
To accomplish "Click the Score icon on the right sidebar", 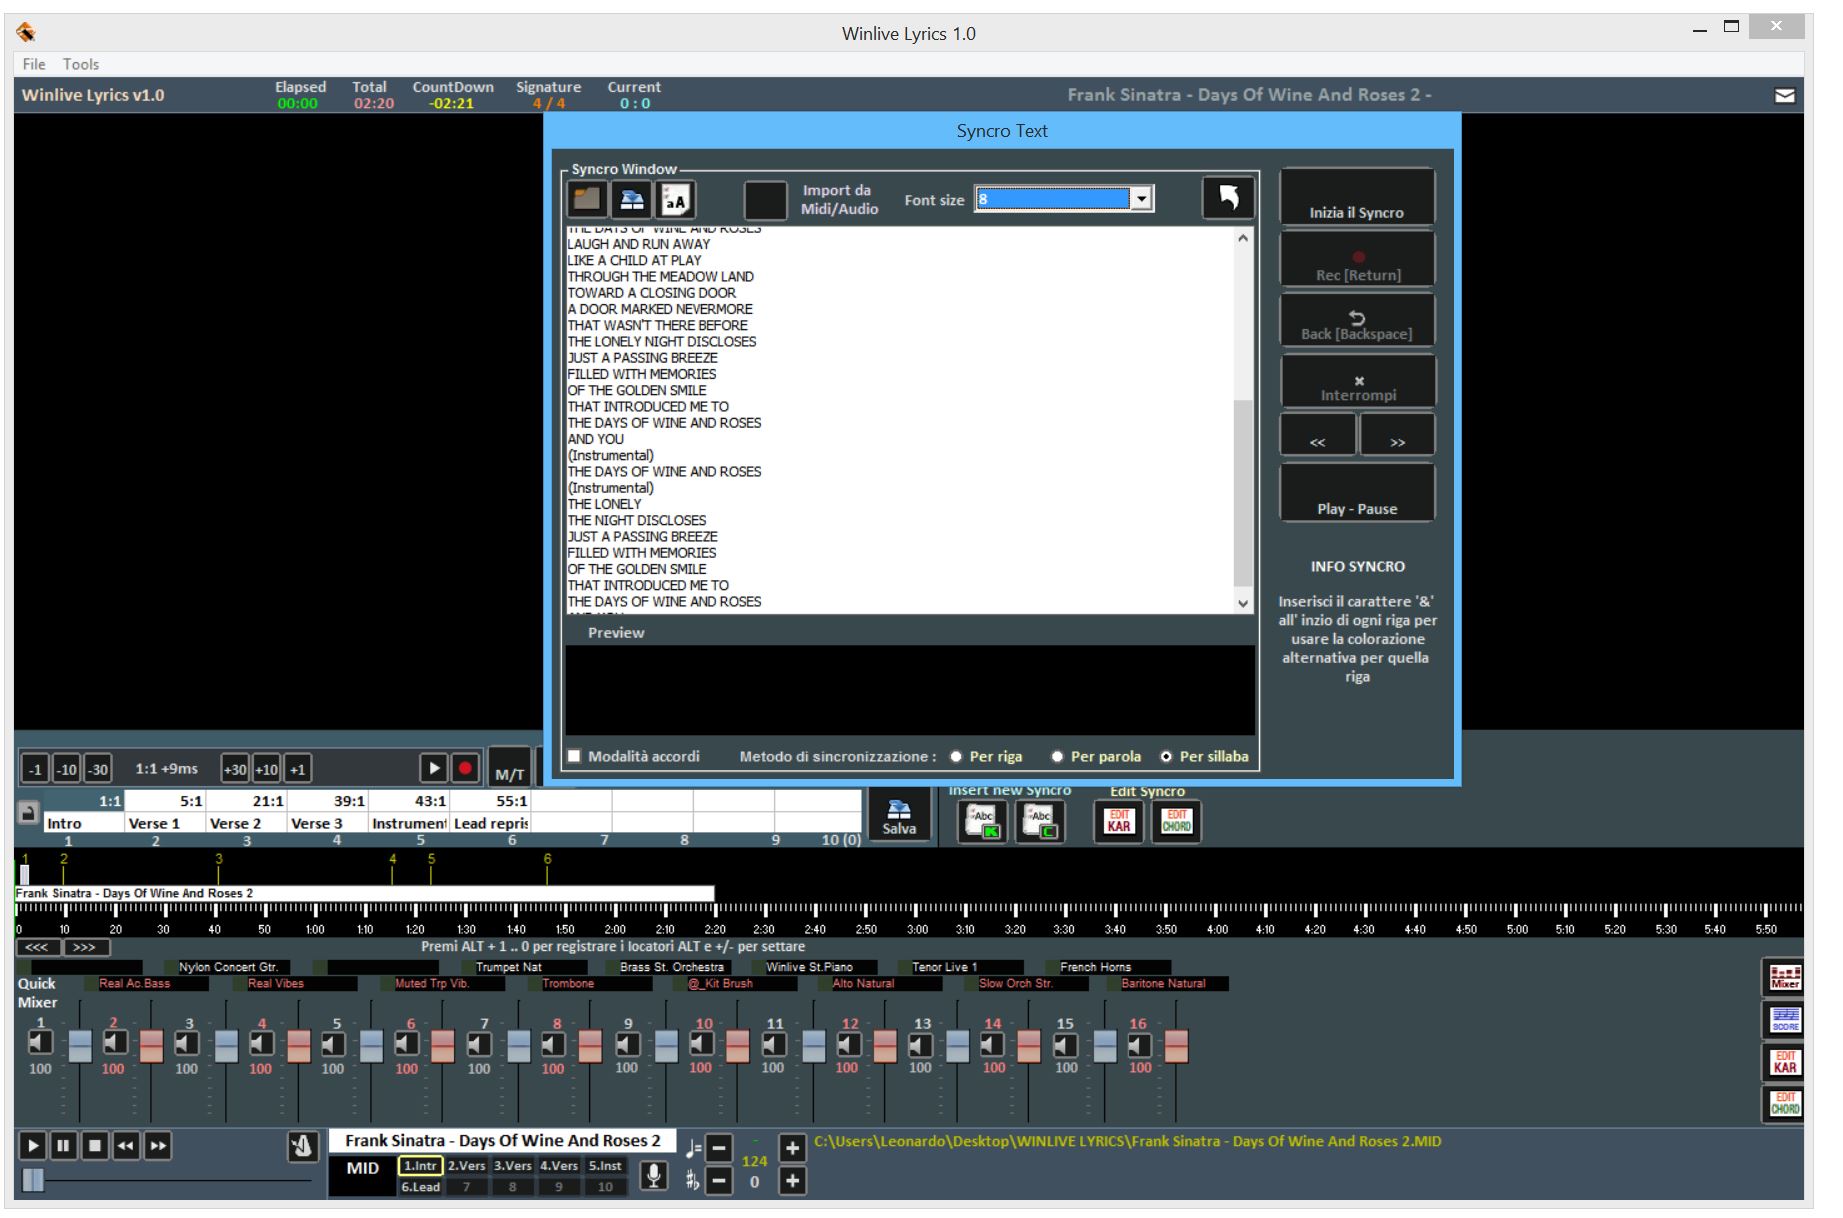I will (x=1785, y=1020).
